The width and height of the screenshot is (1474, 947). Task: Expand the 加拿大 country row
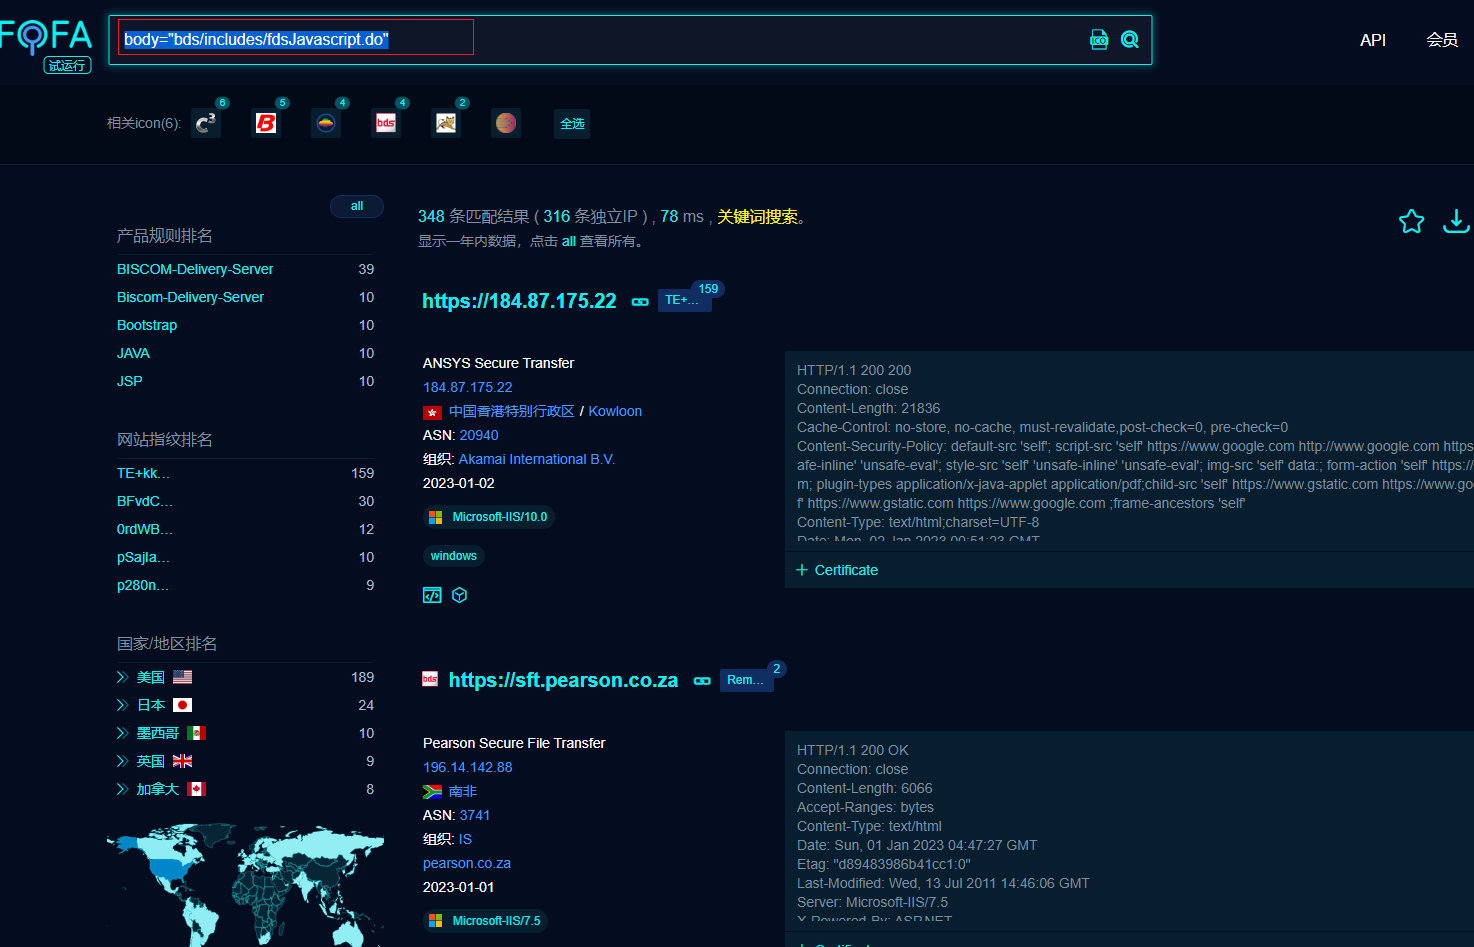tap(123, 789)
